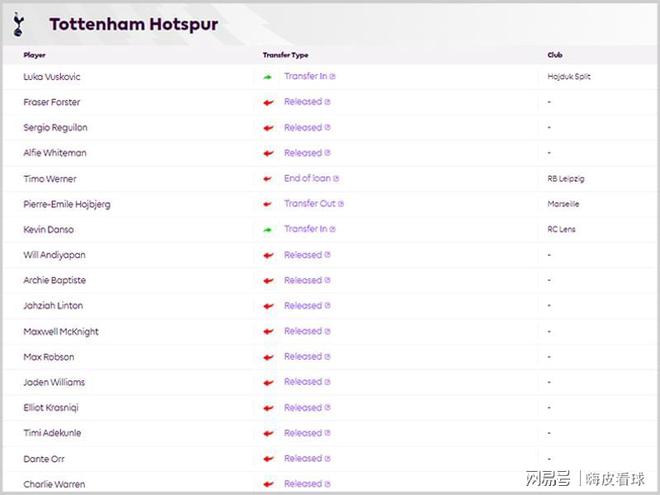Click green arrow icon in Kevin Danso row
This screenshot has height=495, width=660.
click(x=267, y=229)
